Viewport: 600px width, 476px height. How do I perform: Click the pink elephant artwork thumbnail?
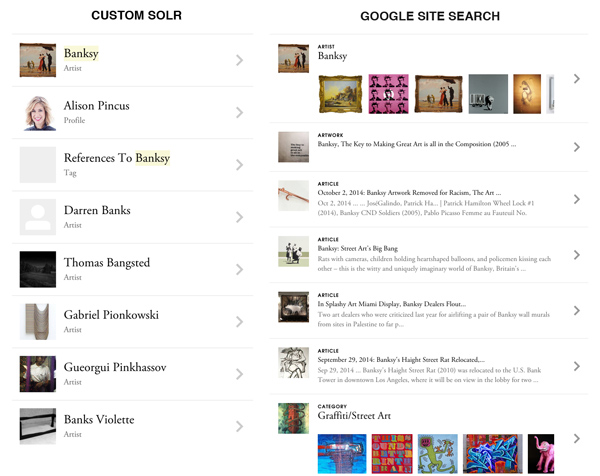tap(541, 454)
